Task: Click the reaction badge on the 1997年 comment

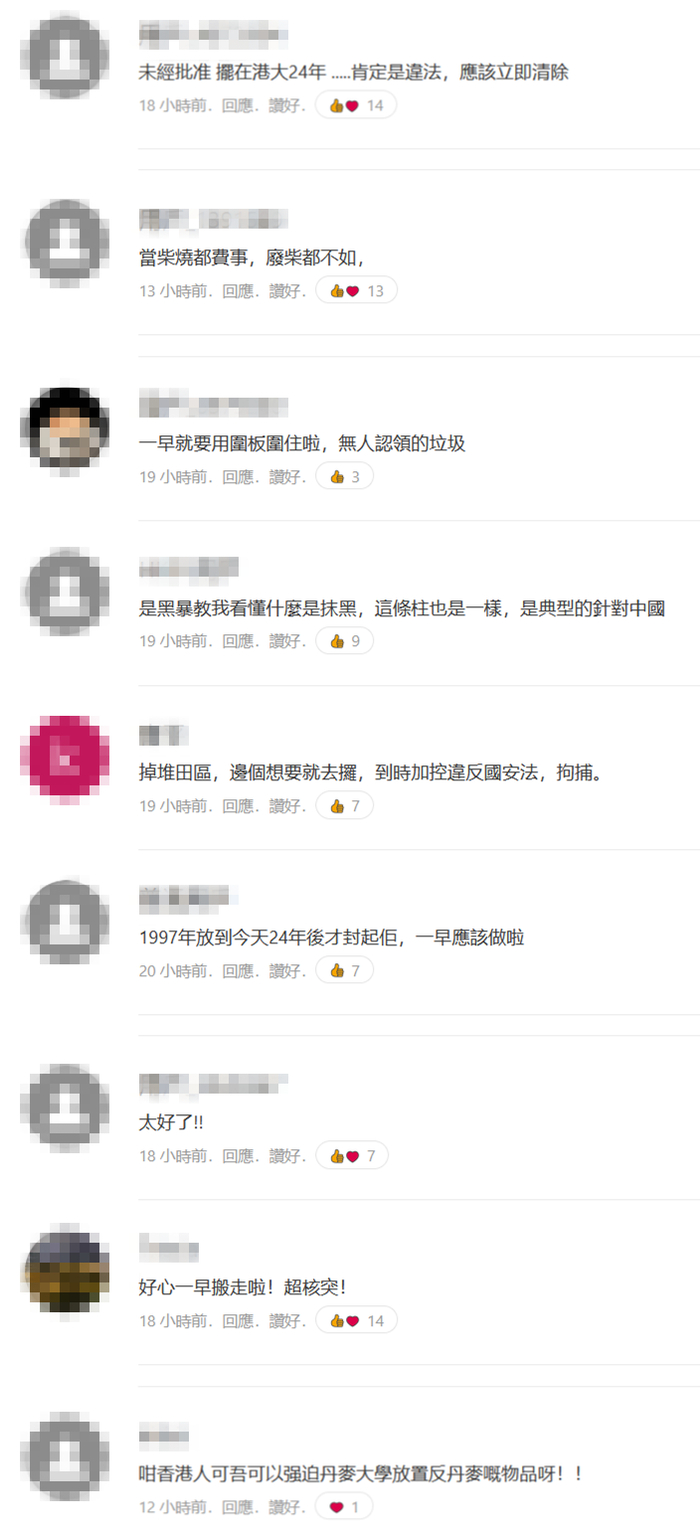Action: click(344, 970)
